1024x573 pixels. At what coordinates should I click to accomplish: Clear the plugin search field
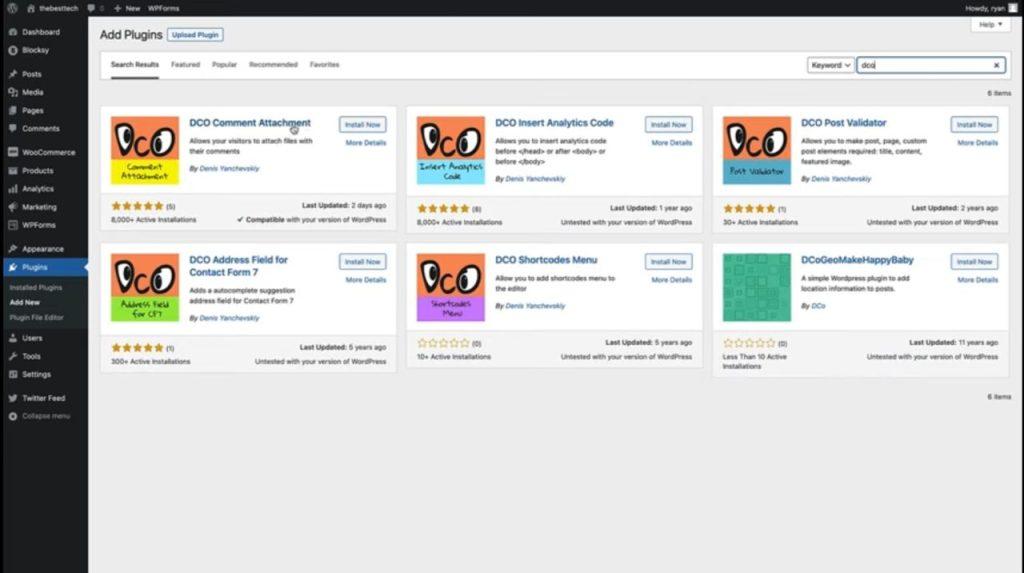[997, 65]
